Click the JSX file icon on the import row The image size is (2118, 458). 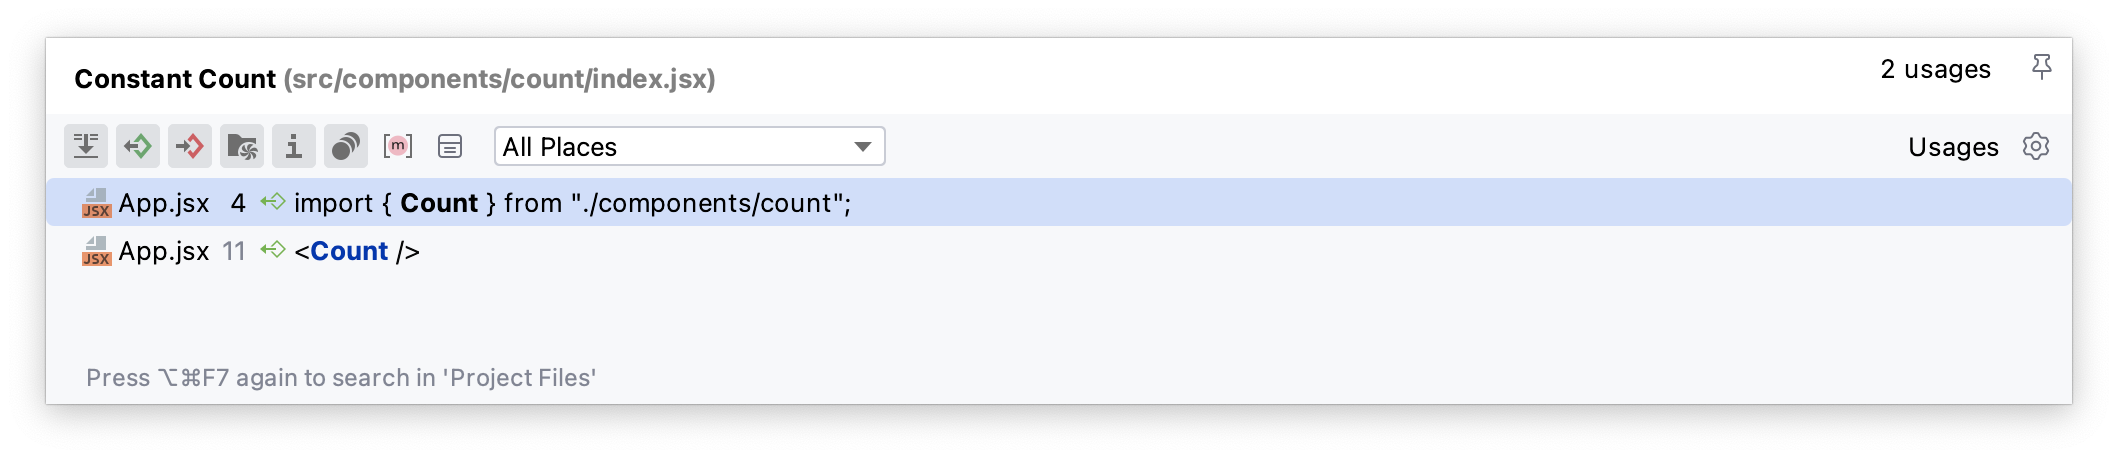tap(96, 203)
